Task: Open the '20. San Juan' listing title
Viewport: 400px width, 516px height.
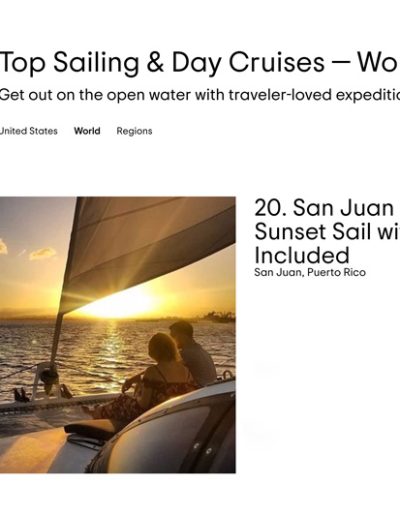Action: click(x=327, y=208)
